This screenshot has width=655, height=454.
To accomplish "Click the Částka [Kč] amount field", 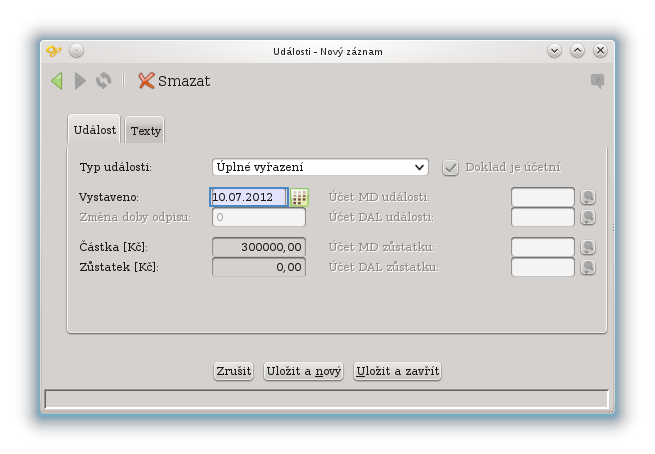I will [259, 247].
